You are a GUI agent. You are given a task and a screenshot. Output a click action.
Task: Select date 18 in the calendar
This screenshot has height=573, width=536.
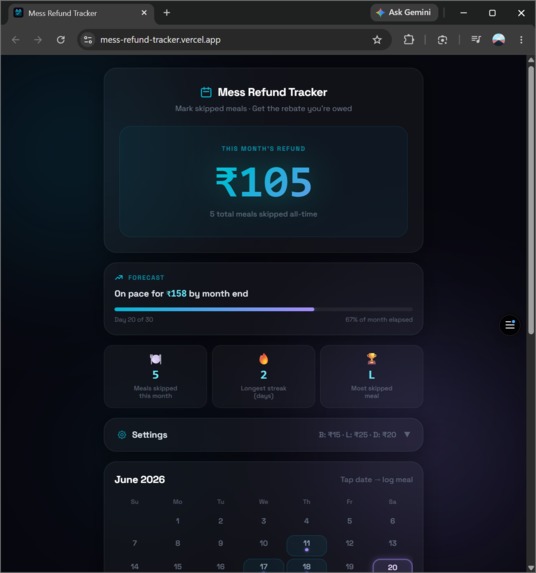coord(307,566)
